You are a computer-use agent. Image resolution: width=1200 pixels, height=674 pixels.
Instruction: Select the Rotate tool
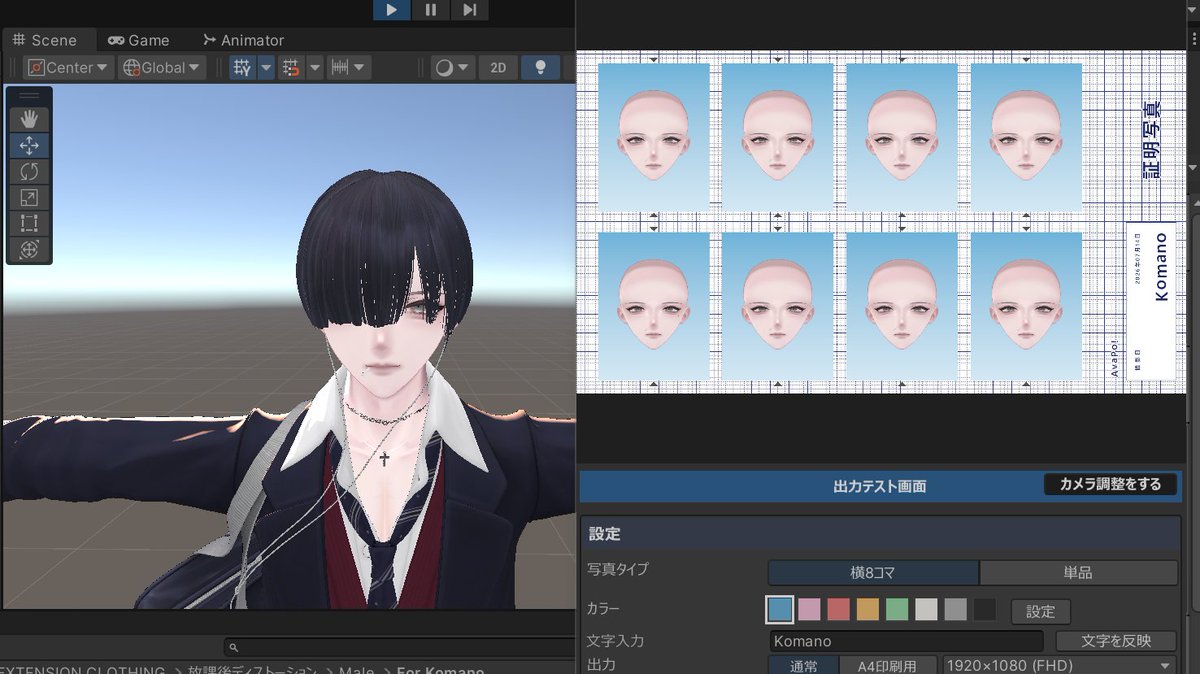[29, 171]
